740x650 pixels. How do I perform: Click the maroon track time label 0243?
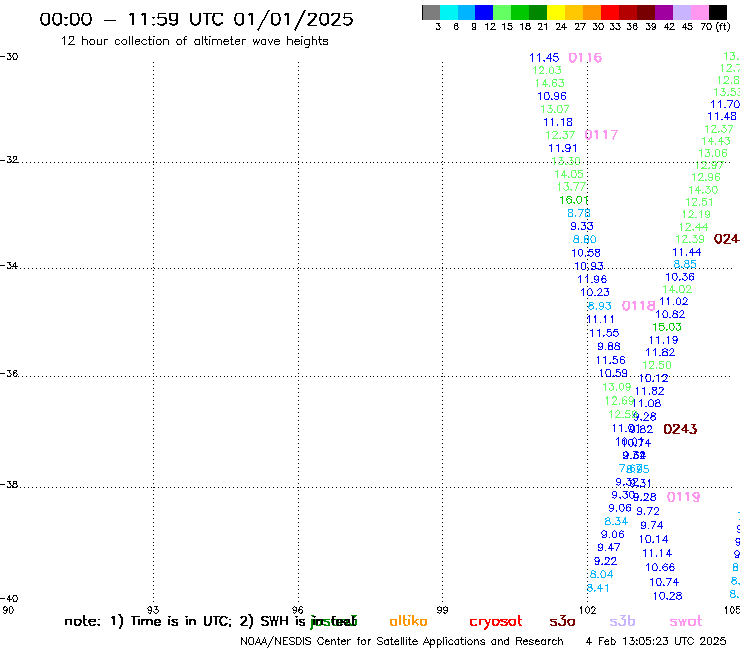(x=680, y=429)
